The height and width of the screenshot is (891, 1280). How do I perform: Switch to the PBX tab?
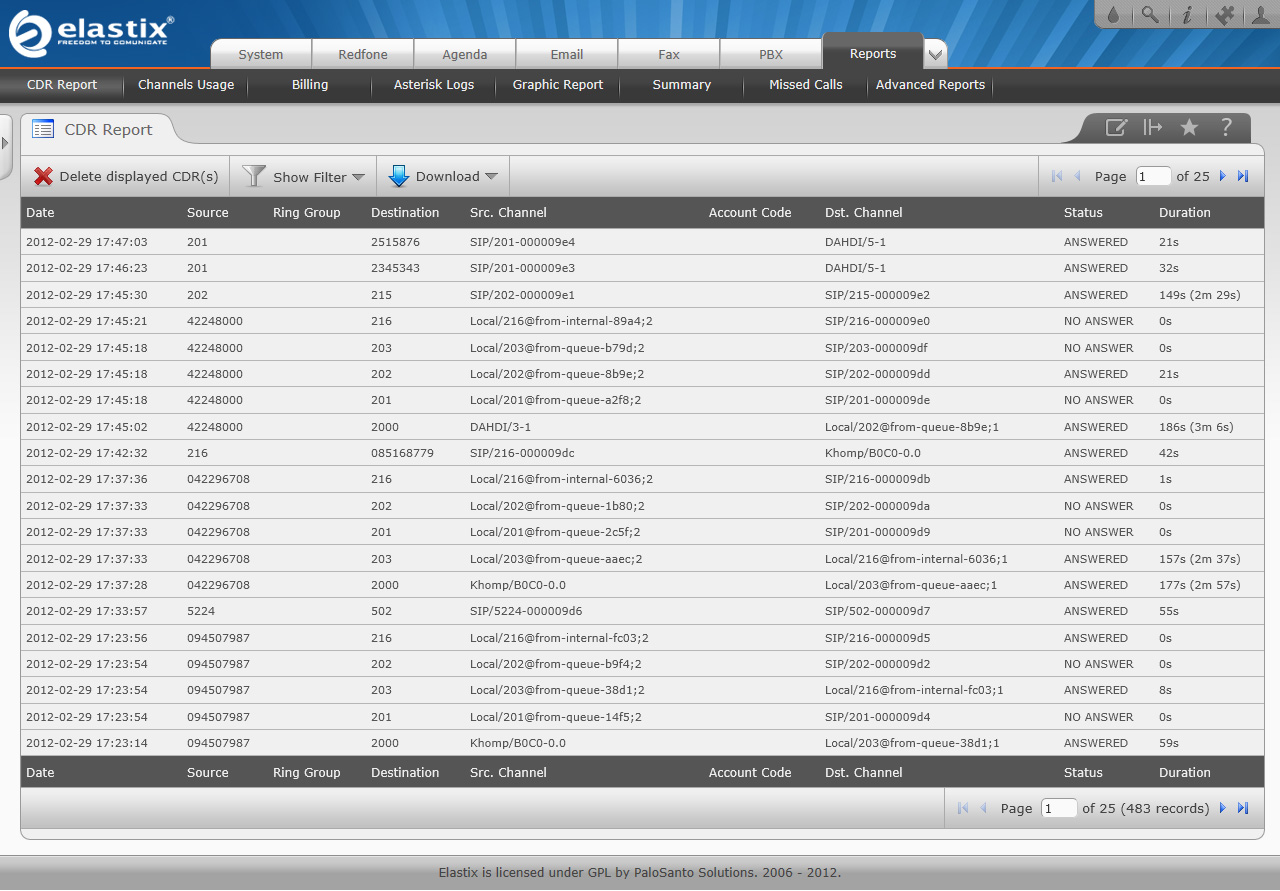pyautogui.click(x=771, y=55)
